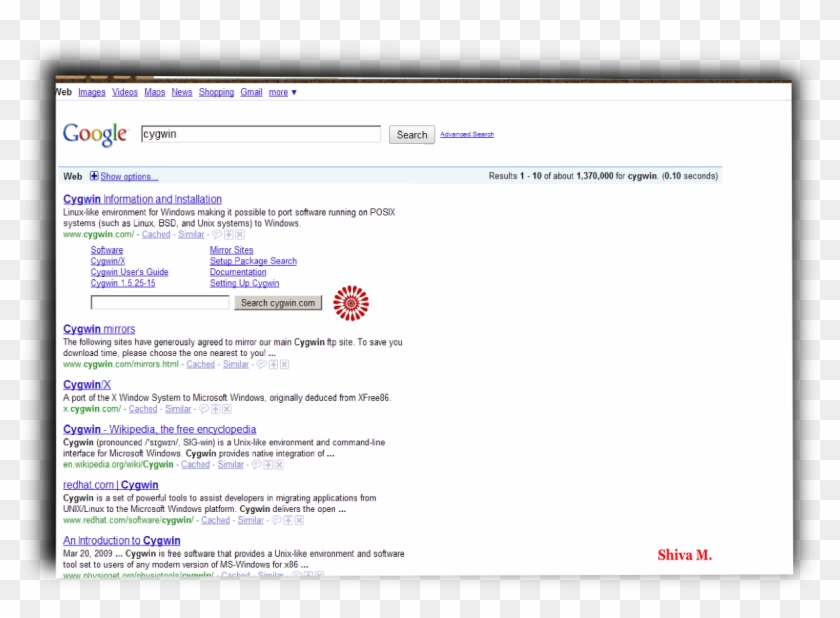The image size is (840, 618).
Task: Open the Setting Up Cygwin sitelink
Action: (x=244, y=283)
